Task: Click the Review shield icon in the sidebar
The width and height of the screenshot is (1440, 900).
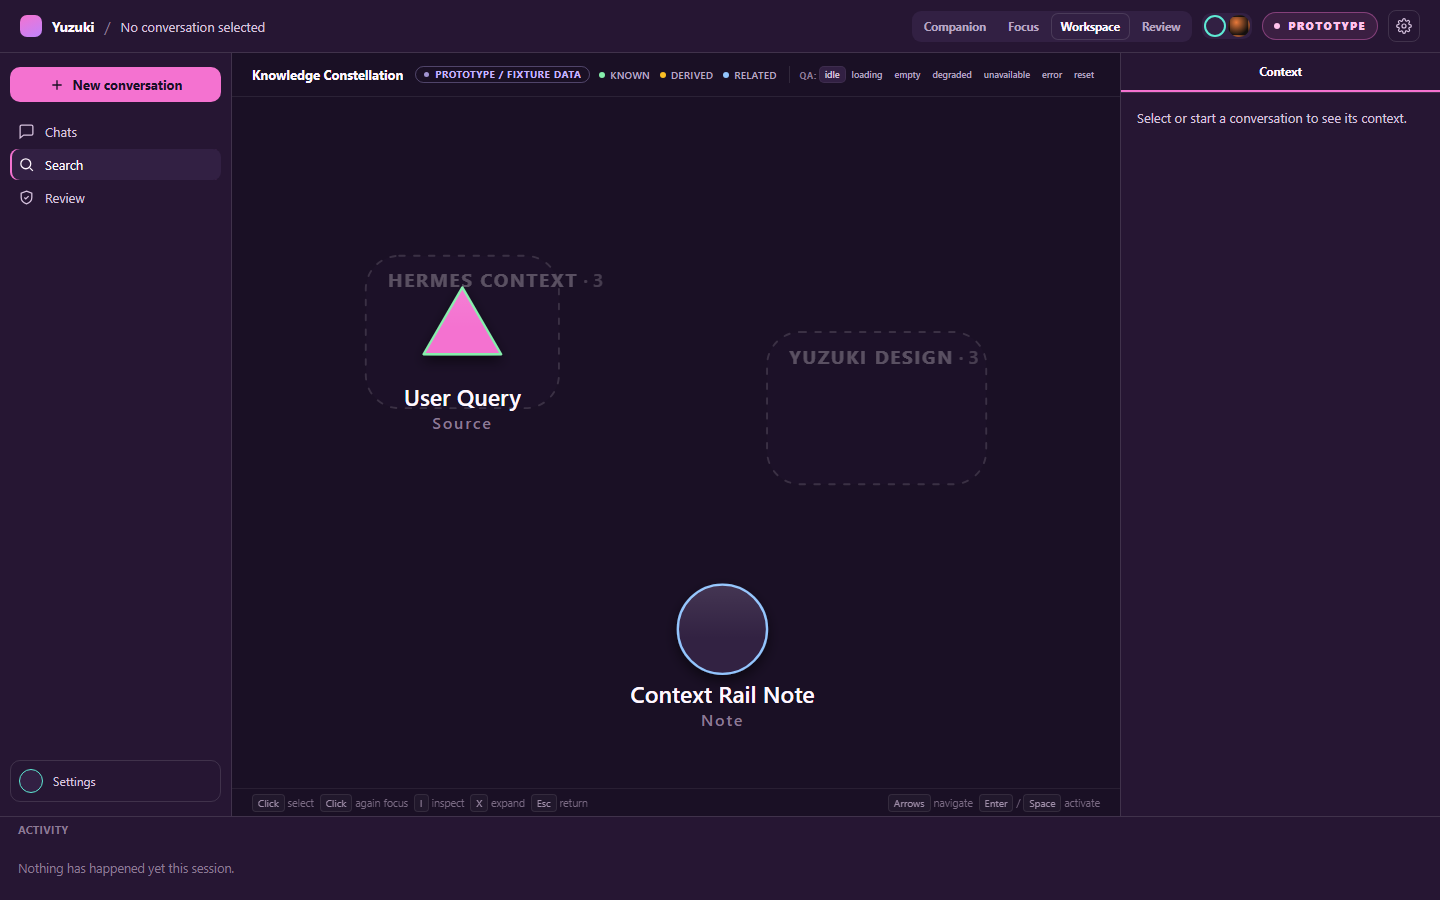Action: (27, 198)
